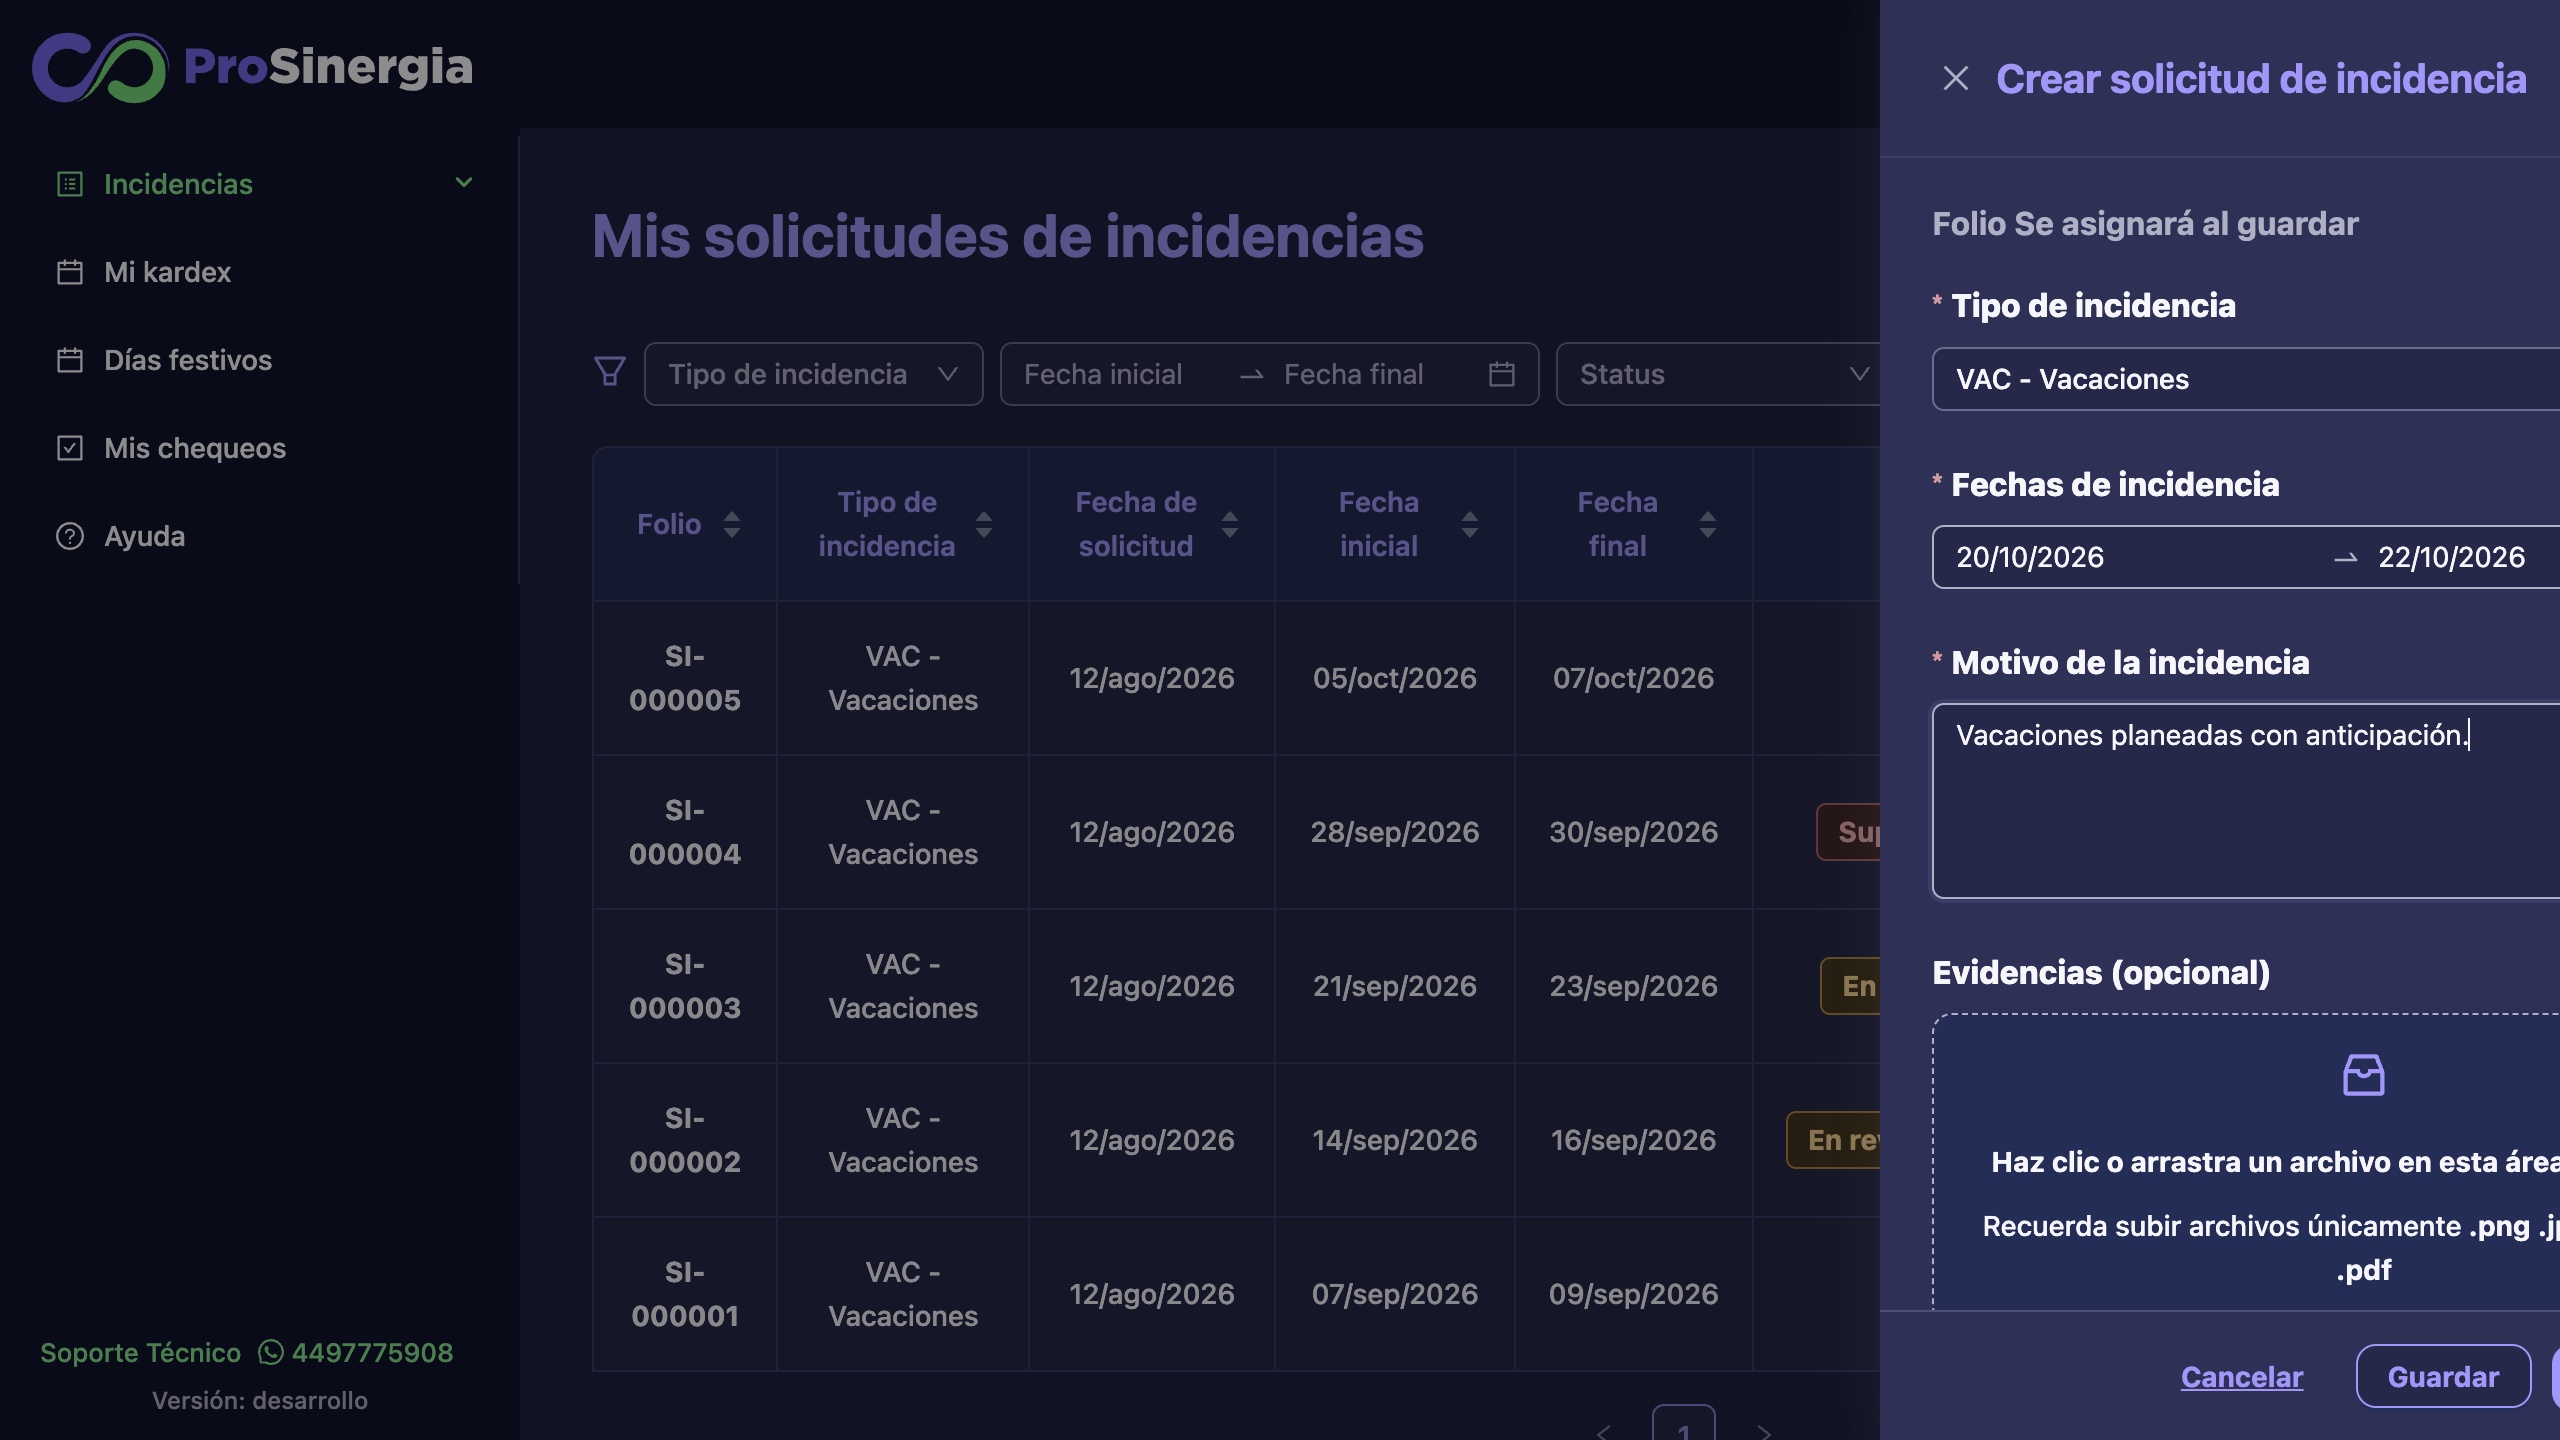Image resolution: width=2560 pixels, height=1440 pixels.
Task: Click the Incidencias list icon in sidebar
Action: pos(70,184)
